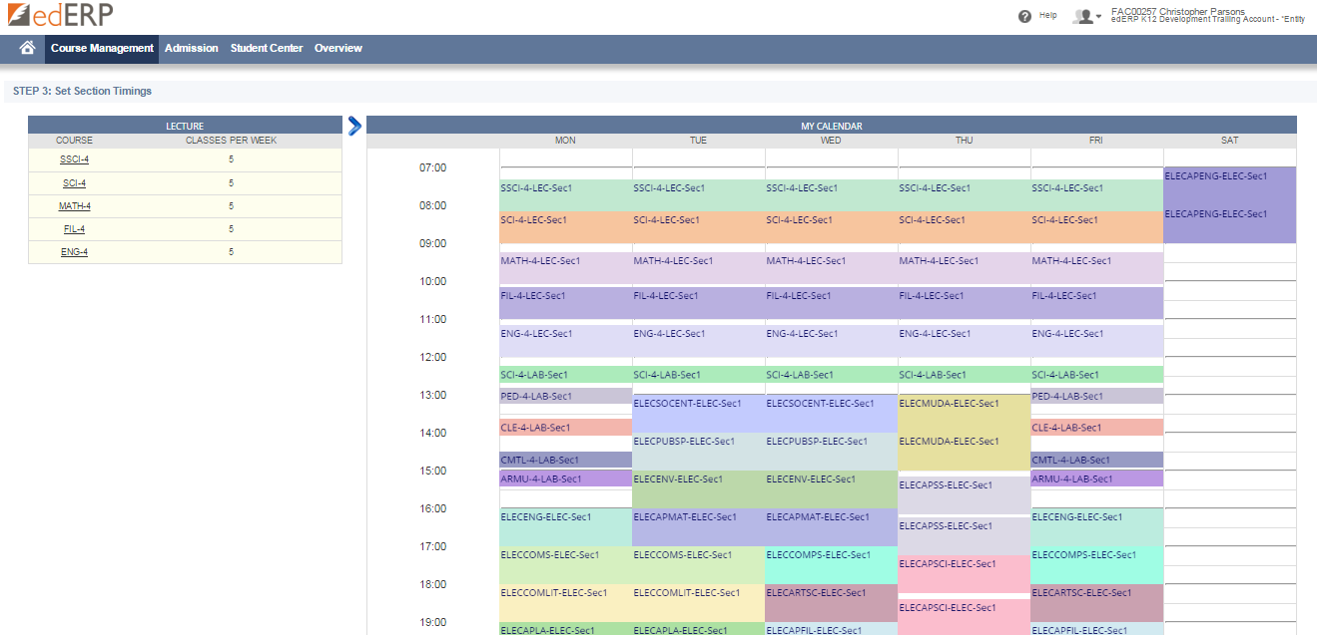The image size is (1317, 635).
Task: Open the SSCI-4 course link
Action: point(74,159)
